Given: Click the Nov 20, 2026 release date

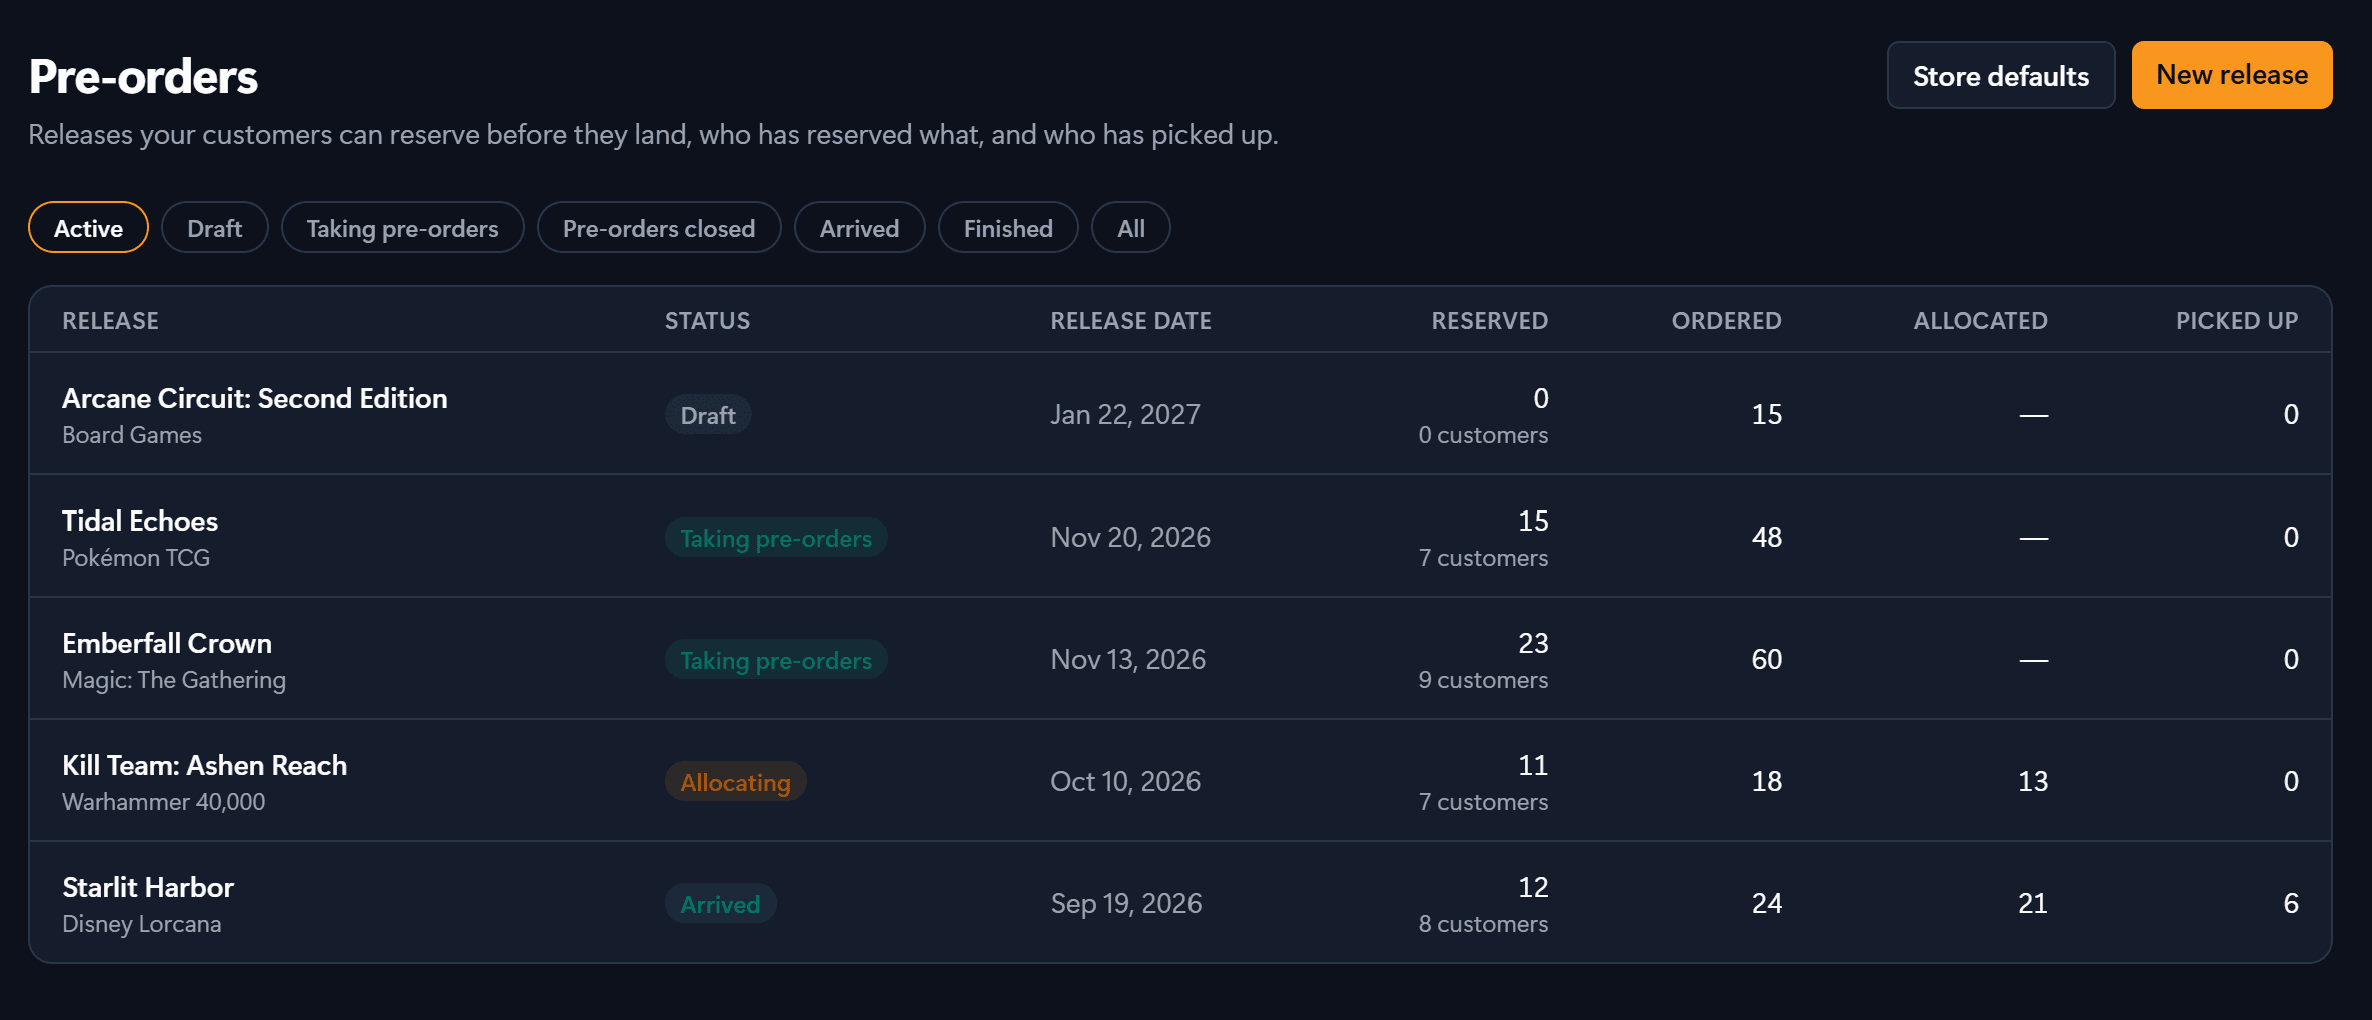Looking at the screenshot, I should pyautogui.click(x=1130, y=537).
